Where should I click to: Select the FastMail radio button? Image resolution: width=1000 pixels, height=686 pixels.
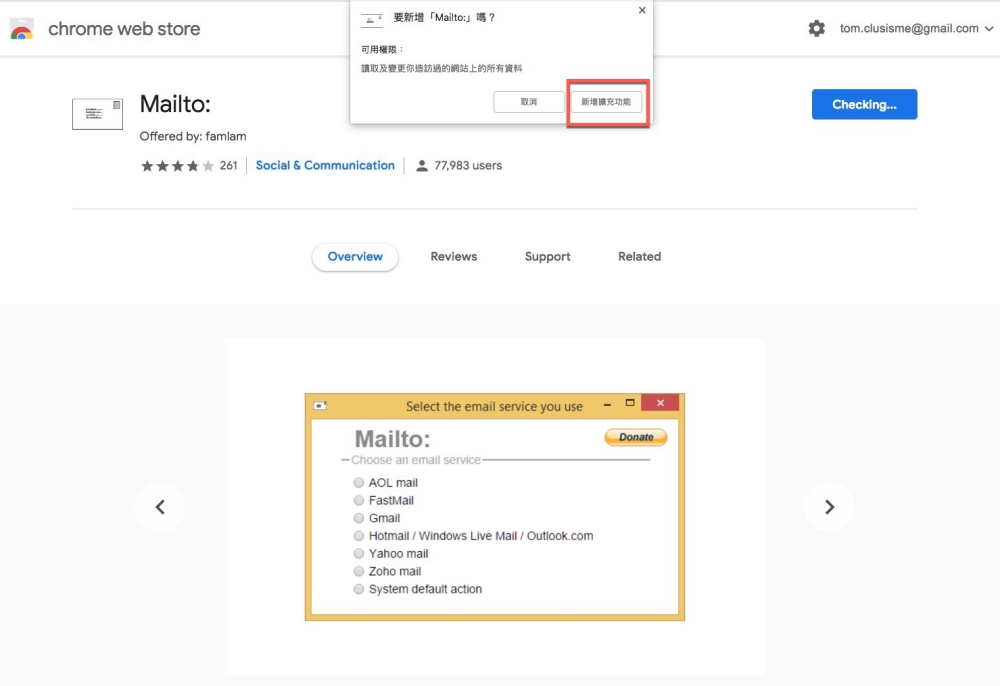[x=359, y=500]
